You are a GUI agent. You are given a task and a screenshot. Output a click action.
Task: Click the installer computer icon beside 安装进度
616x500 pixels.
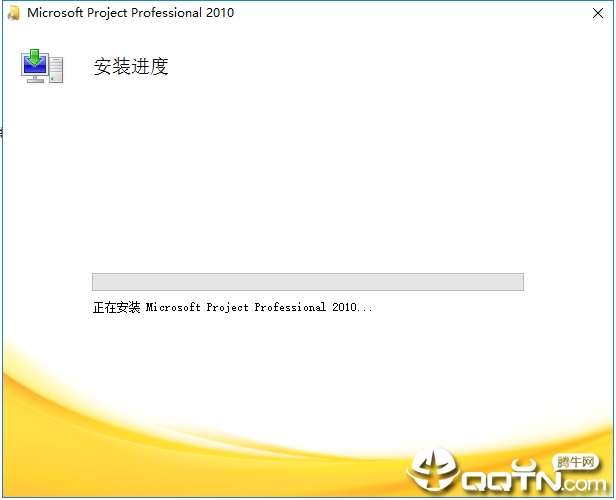(x=42, y=66)
